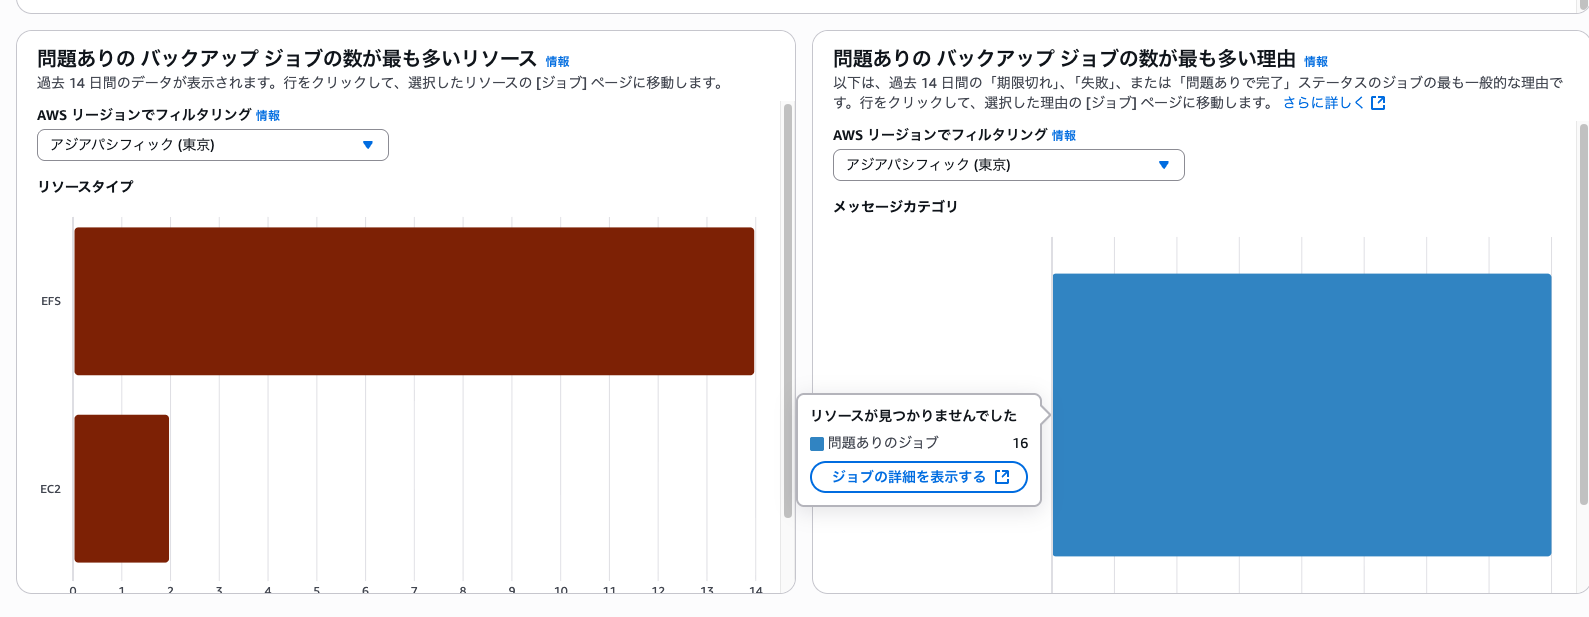Click the caret arrow of the left region selector
This screenshot has width=1589, height=617.
(368, 145)
